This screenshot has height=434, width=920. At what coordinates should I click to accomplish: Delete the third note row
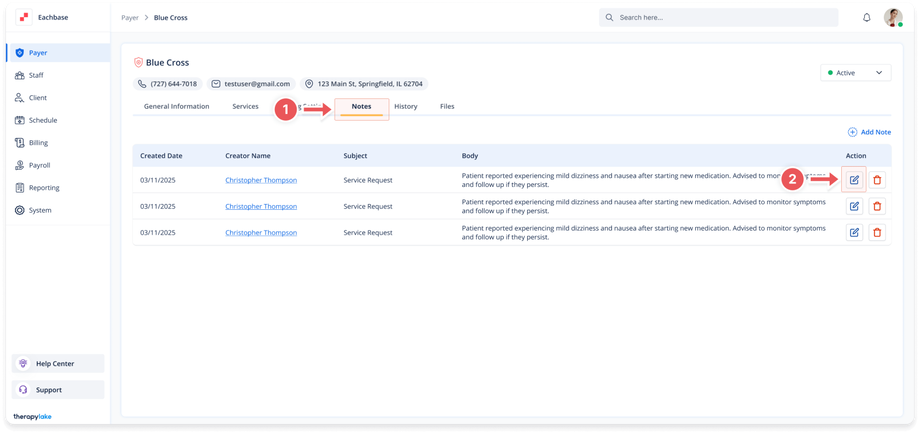(x=877, y=232)
